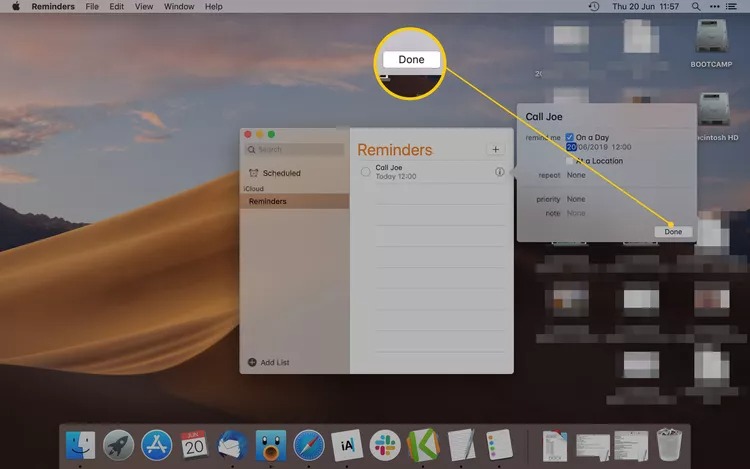
Task: Open the DOCX document stack in Dock
Action: point(555,446)
